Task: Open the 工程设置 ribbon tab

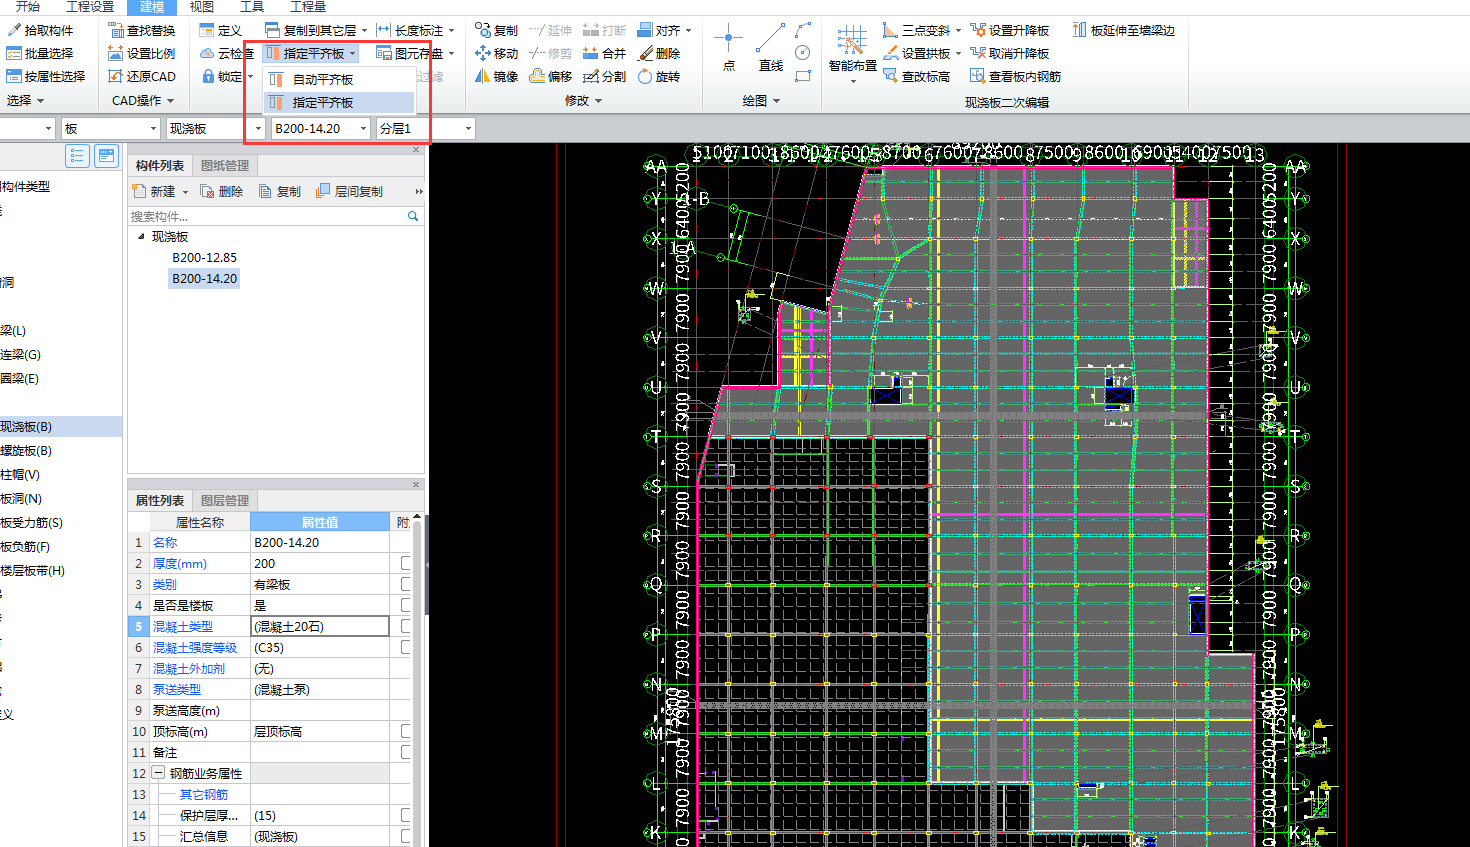Action: [x=90, y=7]
